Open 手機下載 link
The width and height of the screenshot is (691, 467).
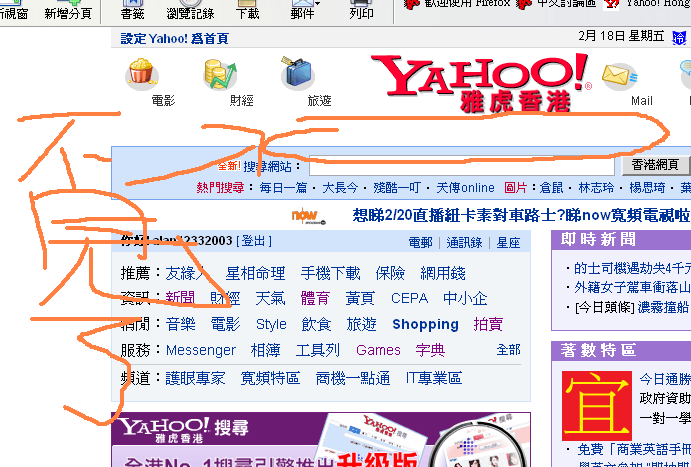tap(331, 274)
